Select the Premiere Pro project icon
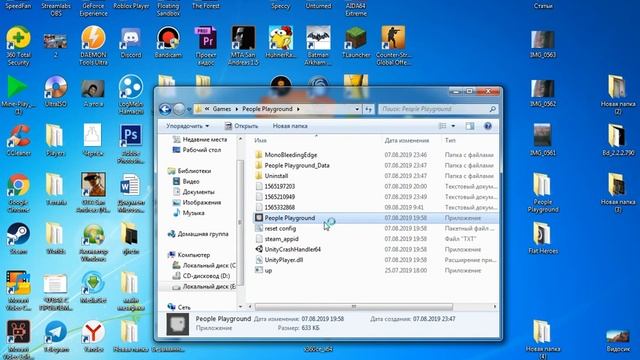 coord(206,46)
